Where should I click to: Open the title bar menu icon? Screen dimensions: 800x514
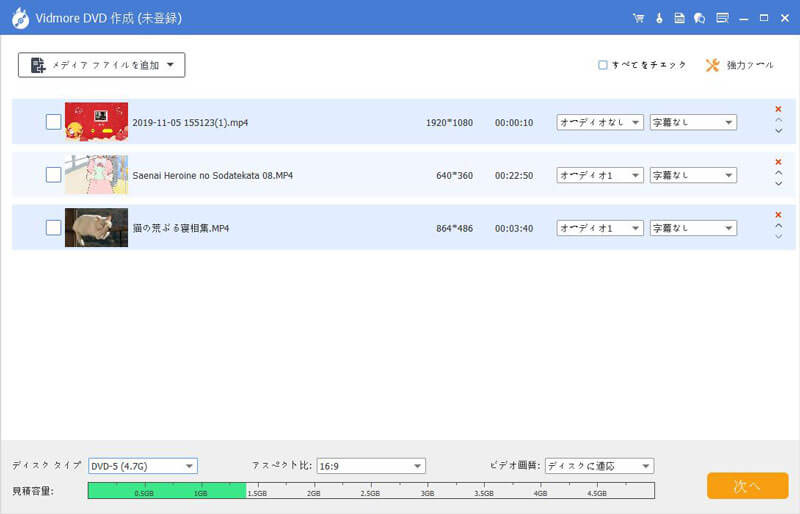coord(722,18)
